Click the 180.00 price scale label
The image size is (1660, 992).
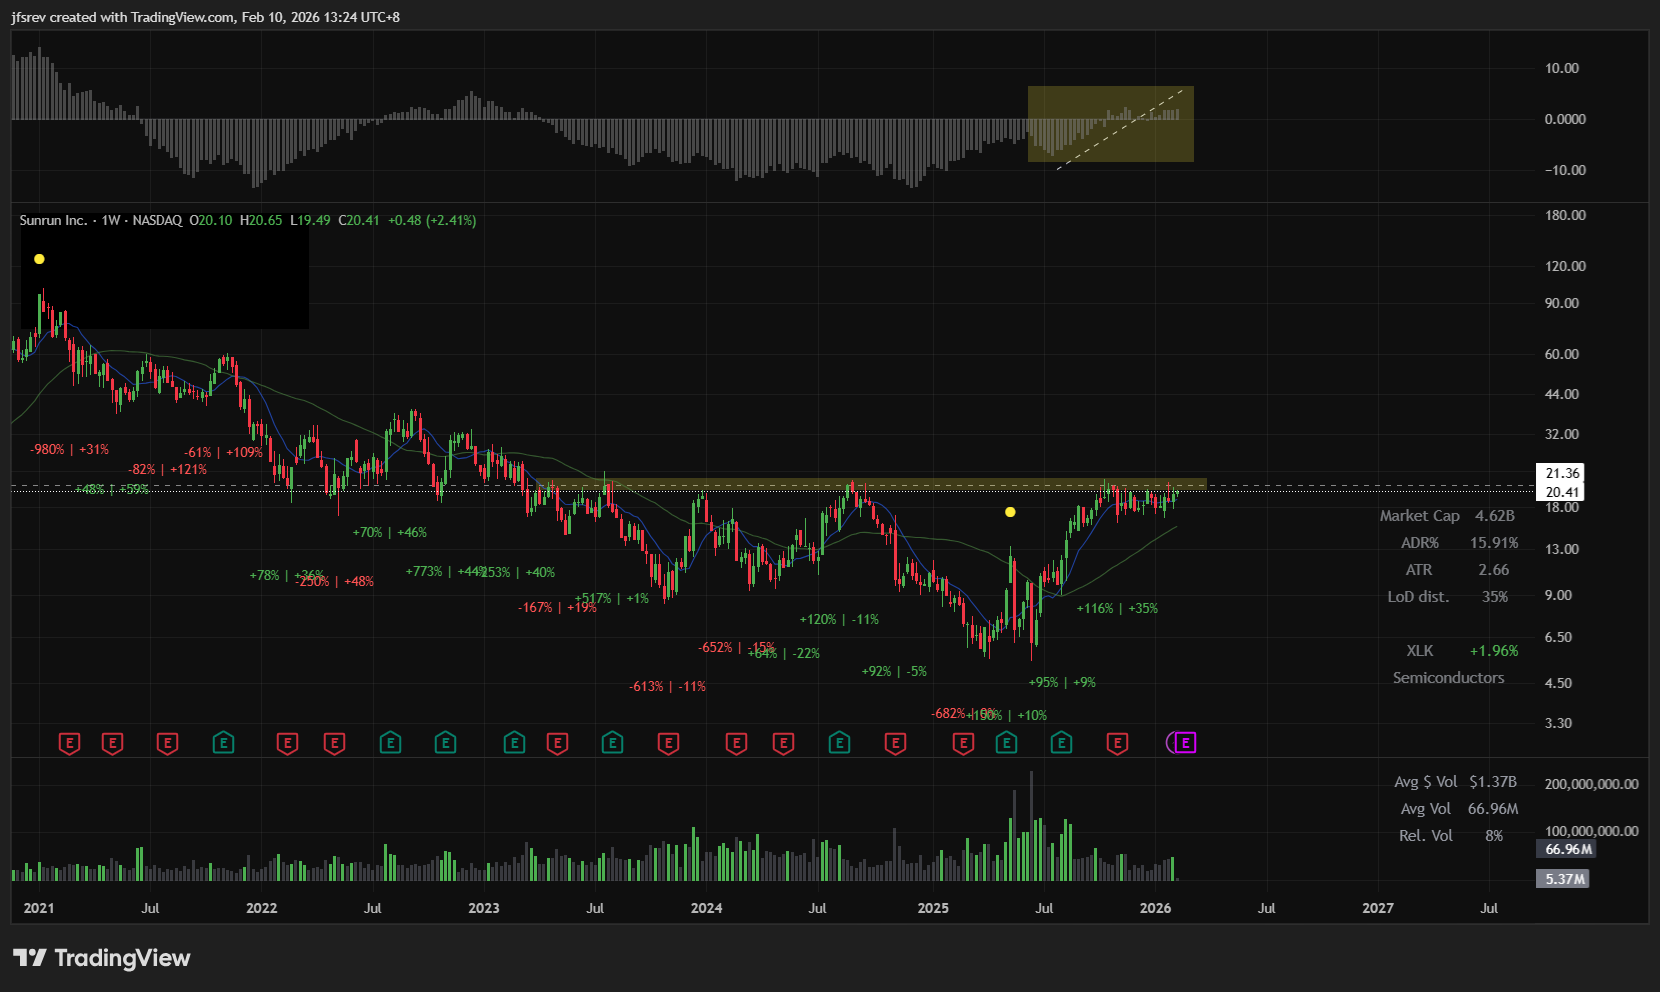click(1565, 215)
